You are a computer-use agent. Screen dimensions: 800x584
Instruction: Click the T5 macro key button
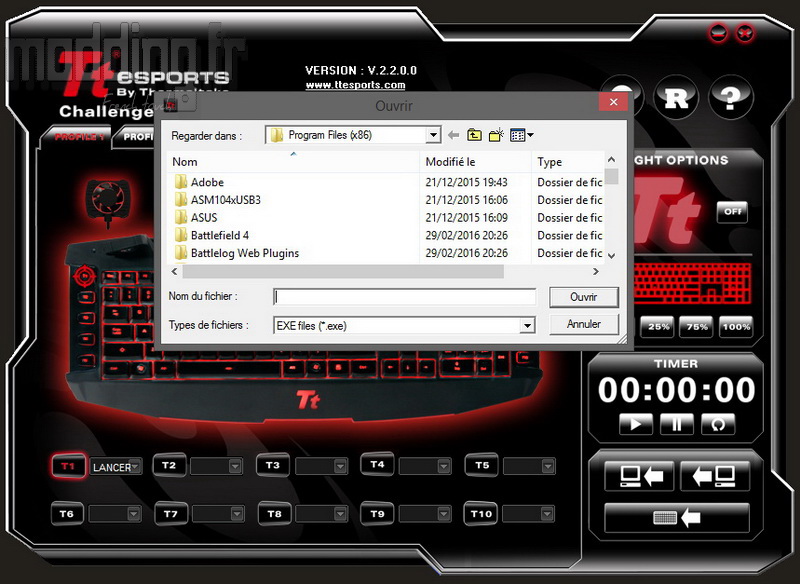tap(482, 465)
